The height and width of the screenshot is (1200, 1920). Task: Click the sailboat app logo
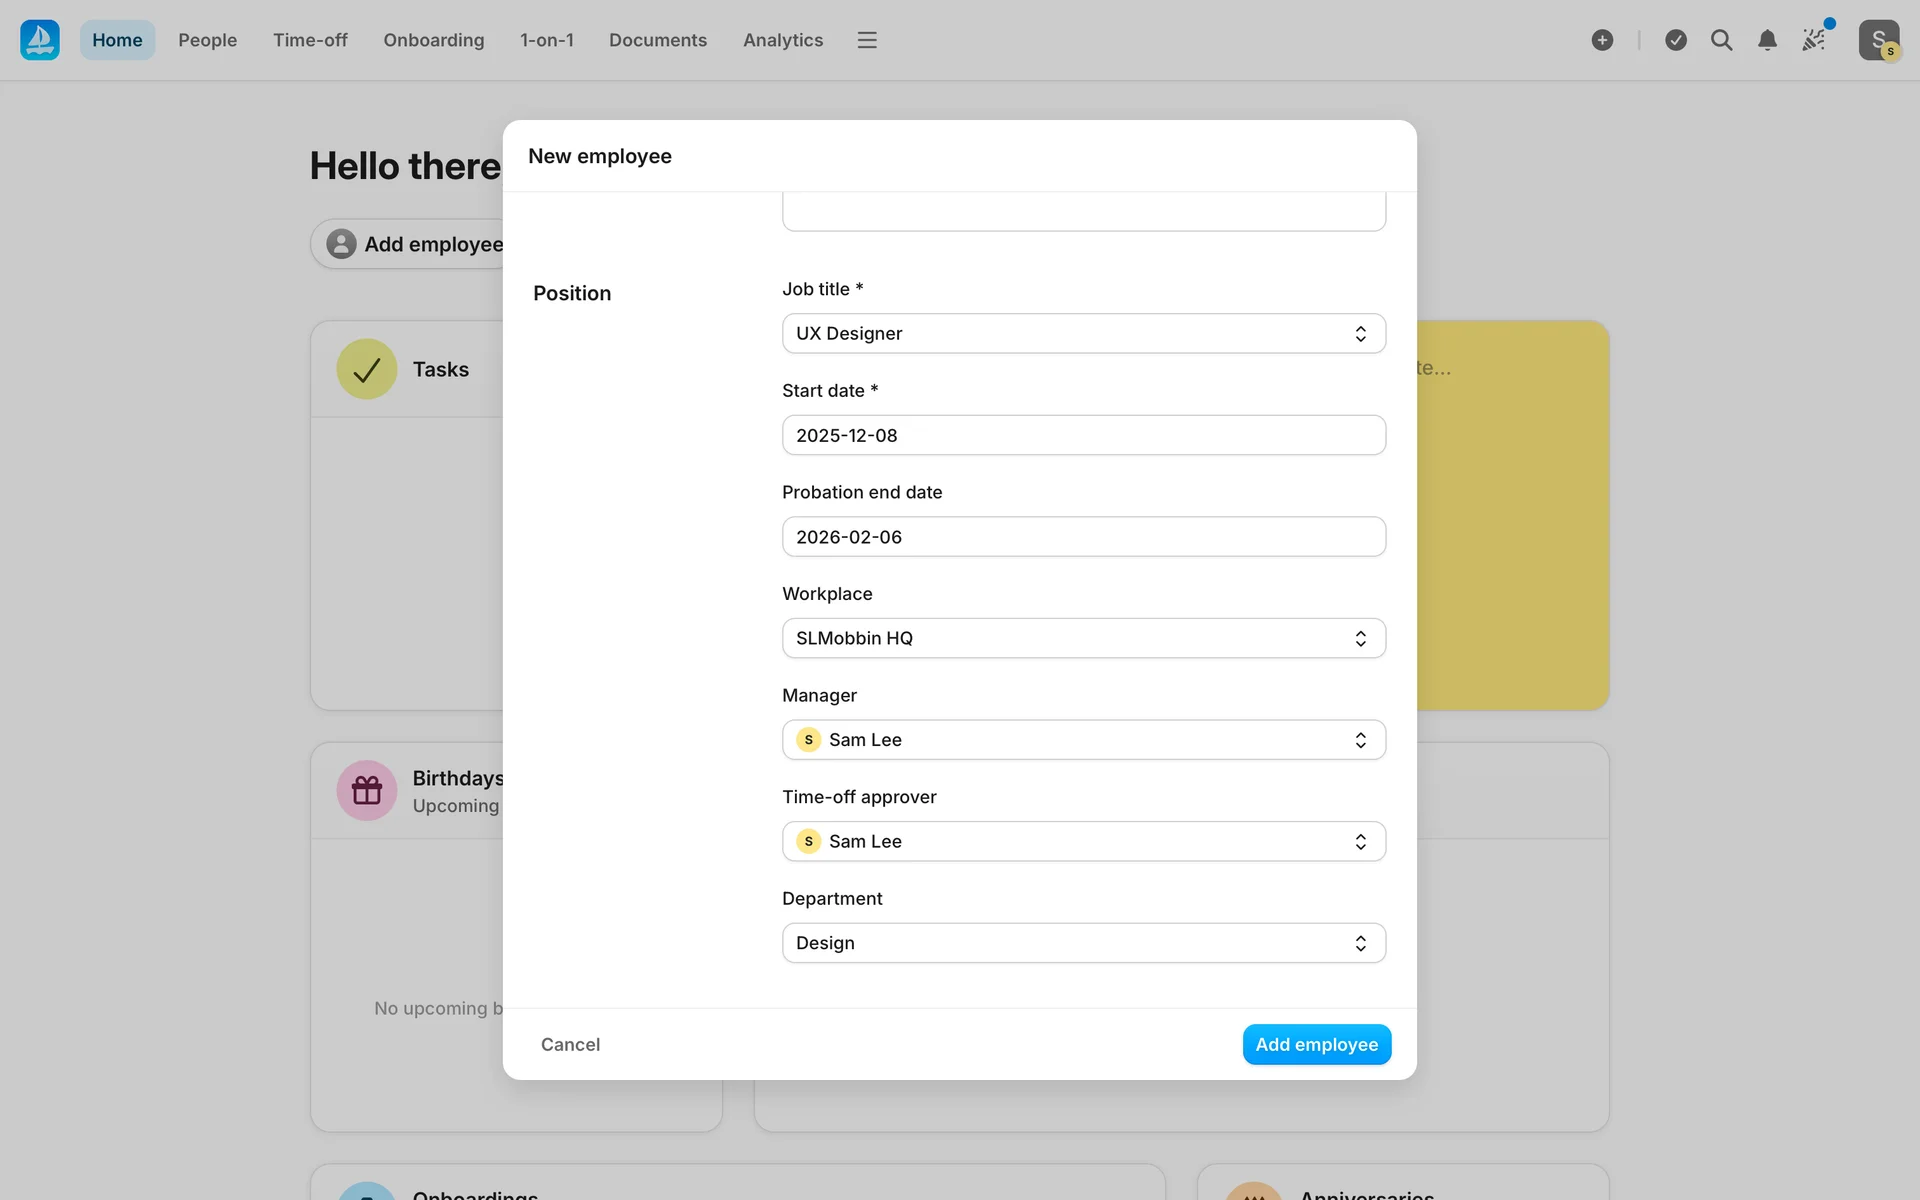point(40,40)
